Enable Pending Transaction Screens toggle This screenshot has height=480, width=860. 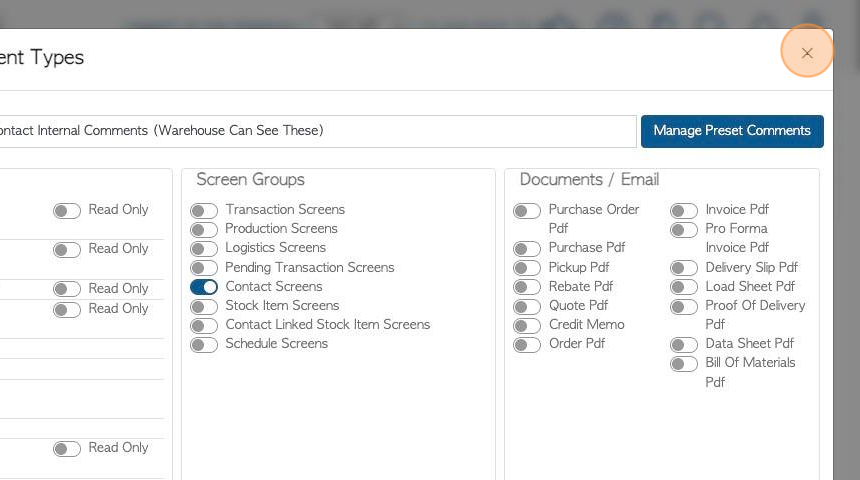[x=204, y=268]
